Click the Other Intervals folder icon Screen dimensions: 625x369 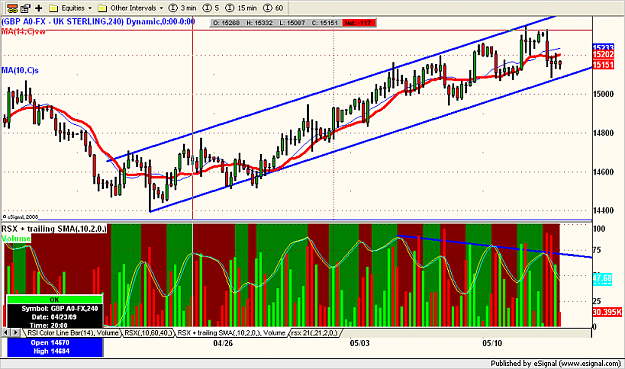click(x=102, y=8)
